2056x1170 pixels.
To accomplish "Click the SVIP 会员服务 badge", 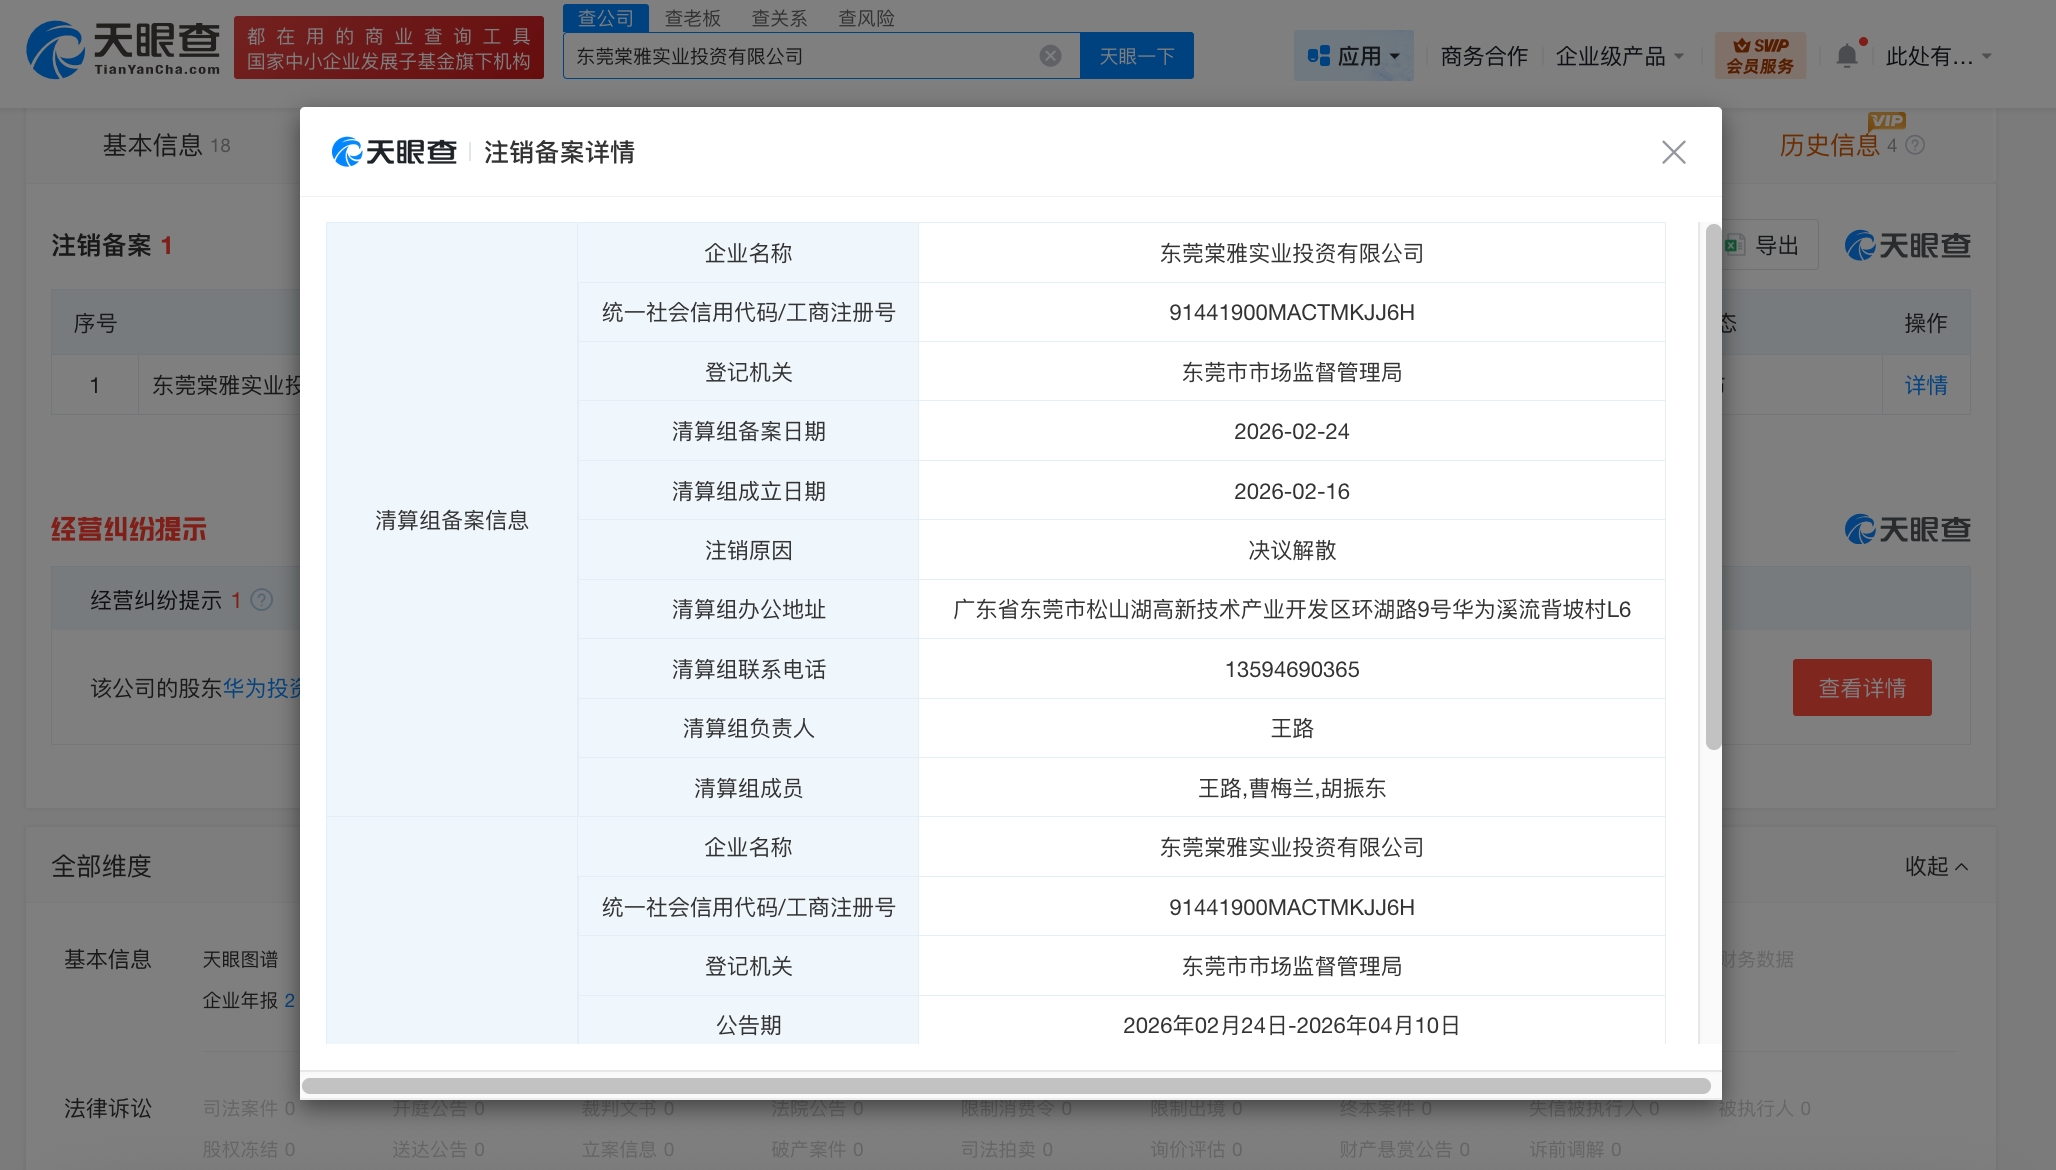I will (1760, 56).
